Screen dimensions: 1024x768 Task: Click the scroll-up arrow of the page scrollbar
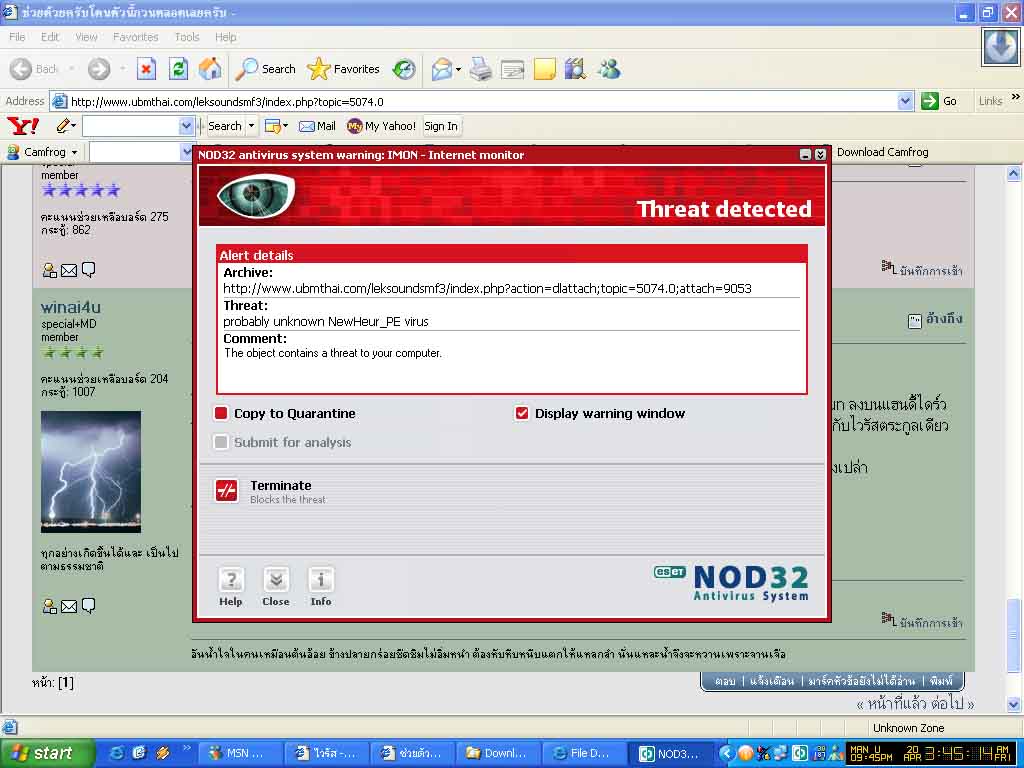(1014, 174)
